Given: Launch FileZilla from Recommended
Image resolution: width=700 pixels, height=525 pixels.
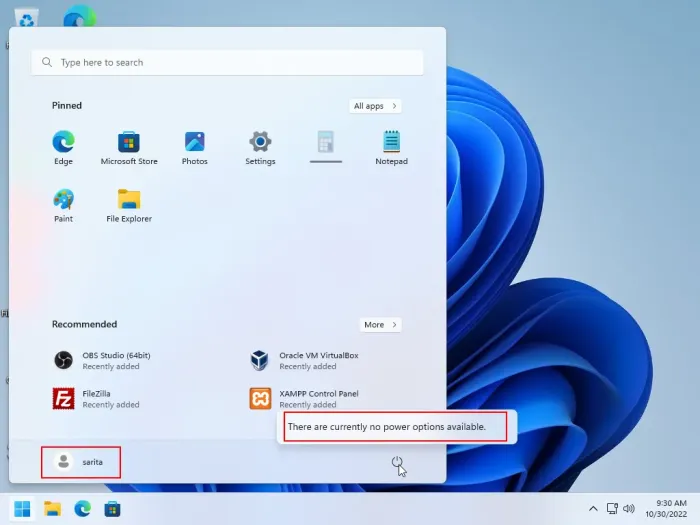Looking at the screenshot, I should (96, 399).
